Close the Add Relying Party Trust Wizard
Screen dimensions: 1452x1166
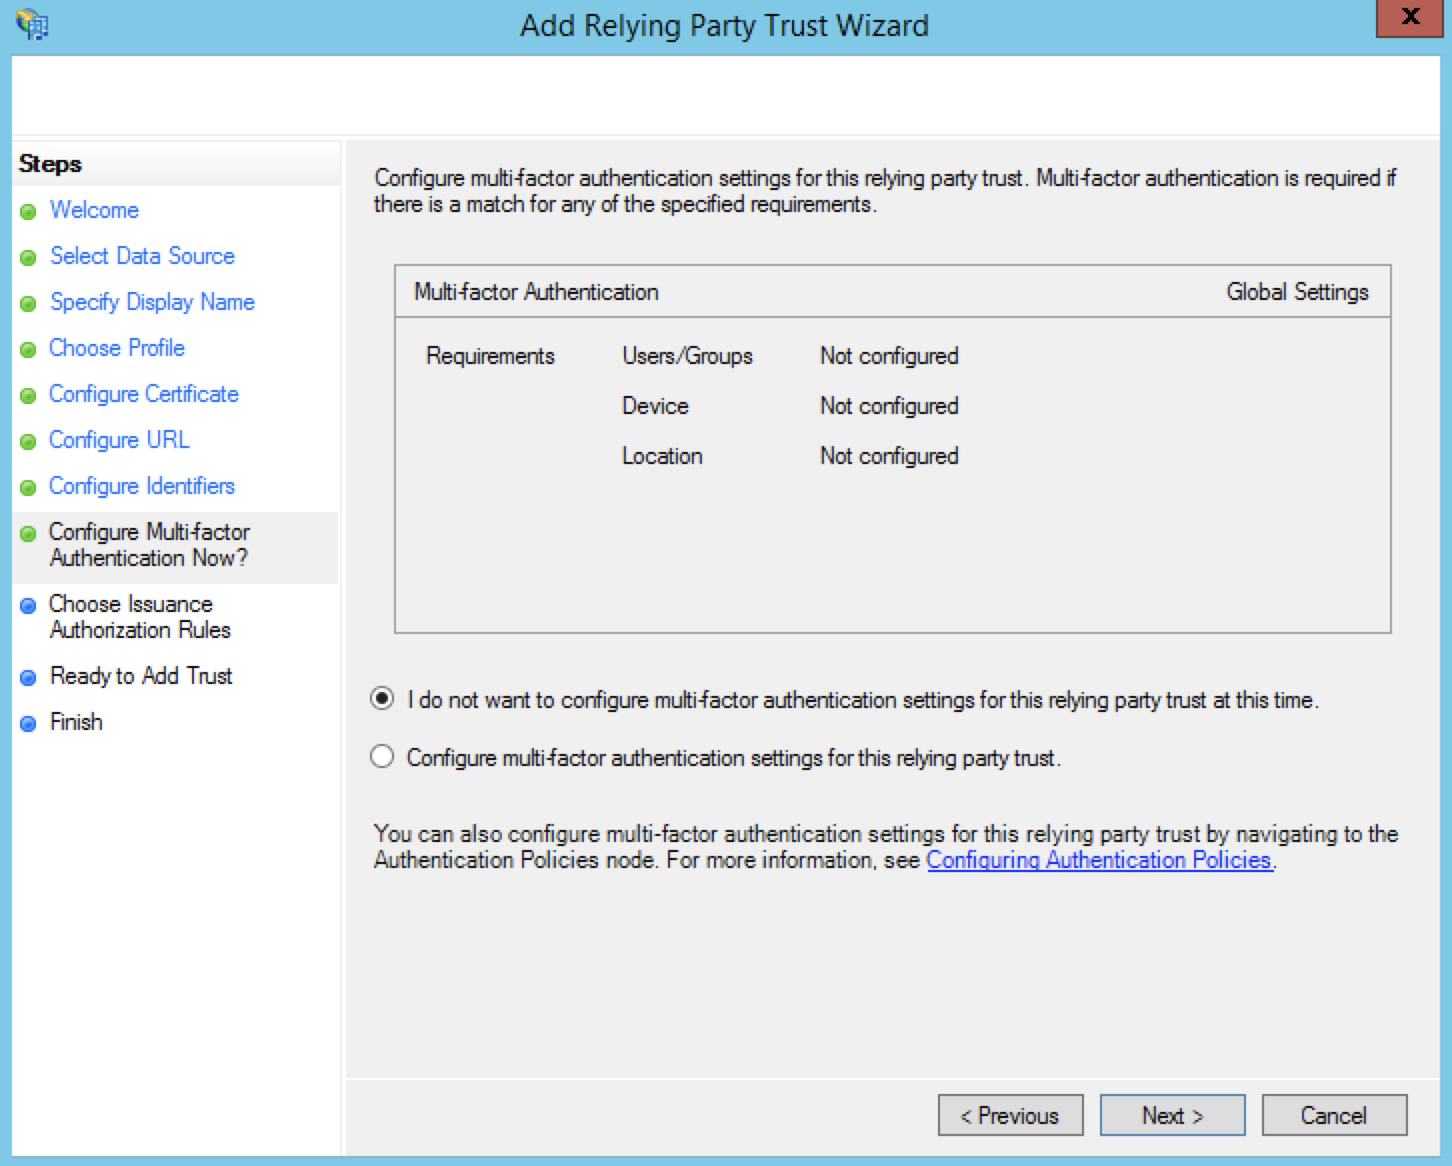tap(1408, 17)
